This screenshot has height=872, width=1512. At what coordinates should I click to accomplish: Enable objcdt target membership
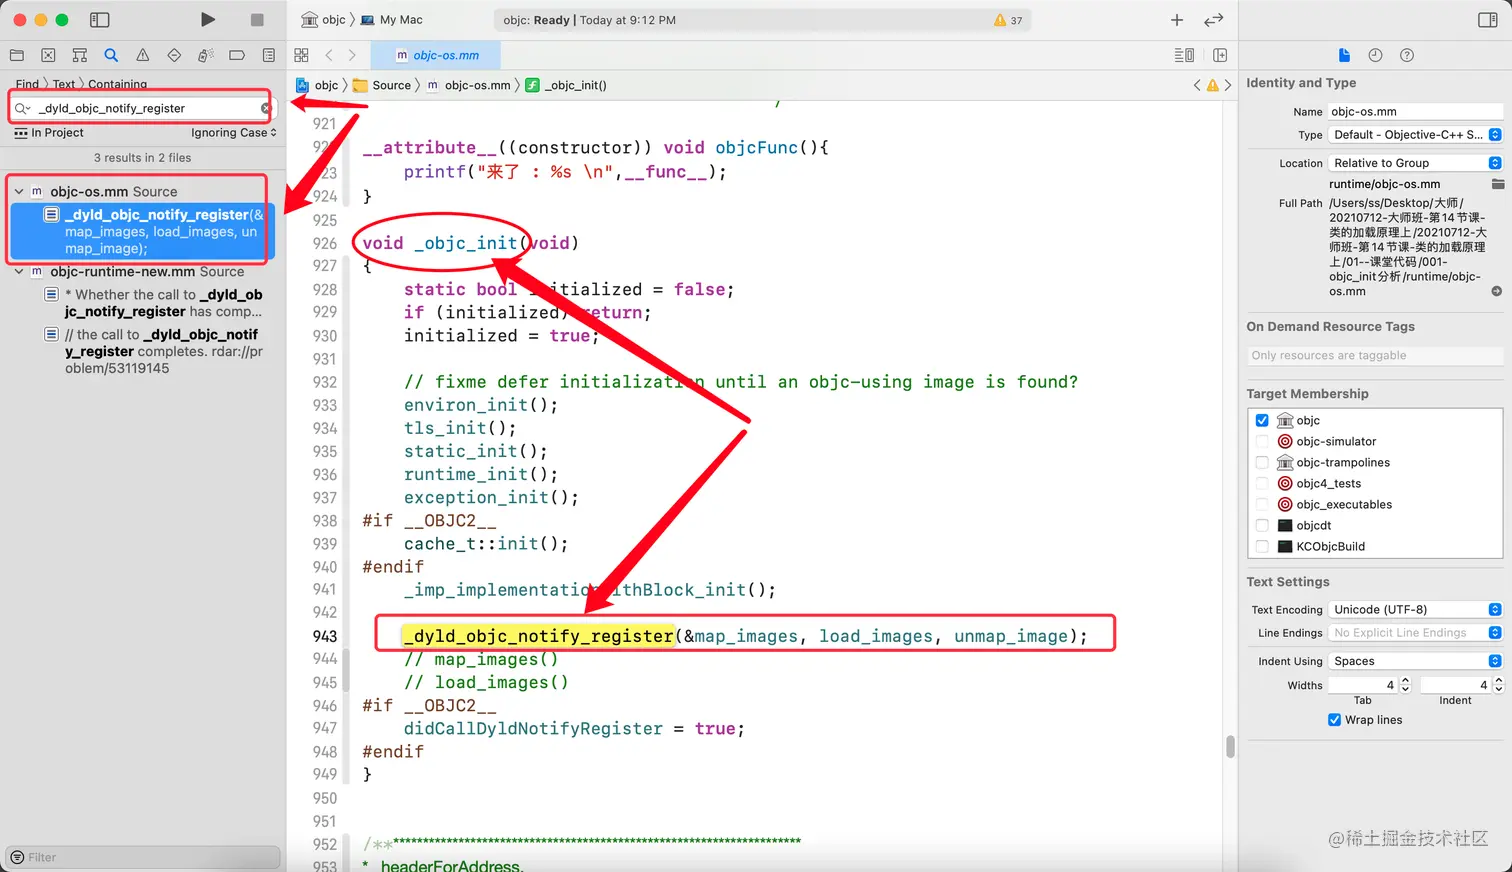pyautogui.click(x=1262, y=525)
